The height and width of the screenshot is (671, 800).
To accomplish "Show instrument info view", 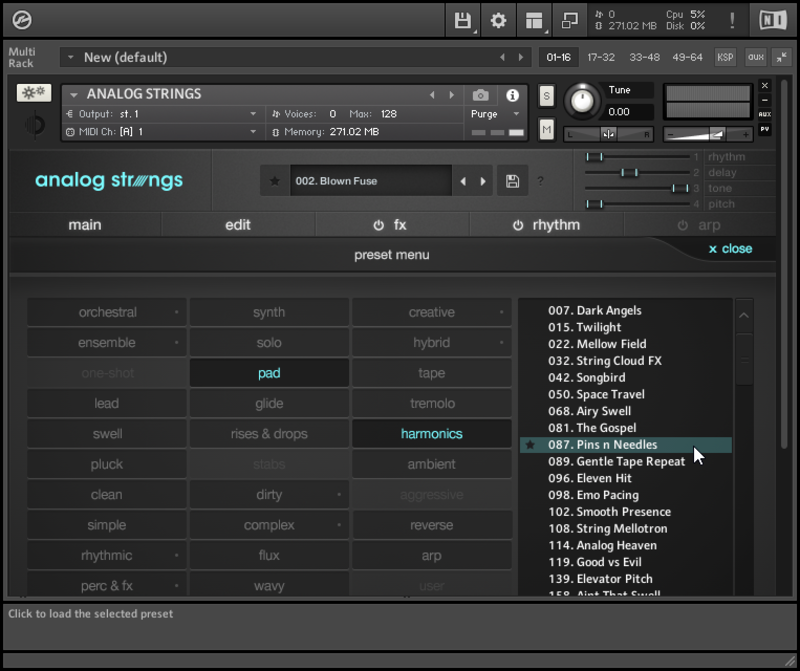I will (x=512, y=95).
